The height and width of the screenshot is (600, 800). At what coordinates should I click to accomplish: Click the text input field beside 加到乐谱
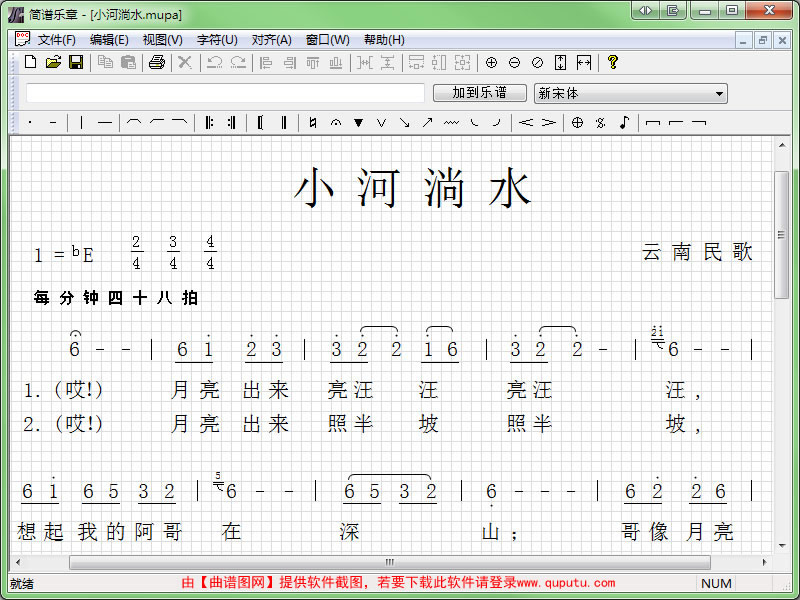[226, 93]
